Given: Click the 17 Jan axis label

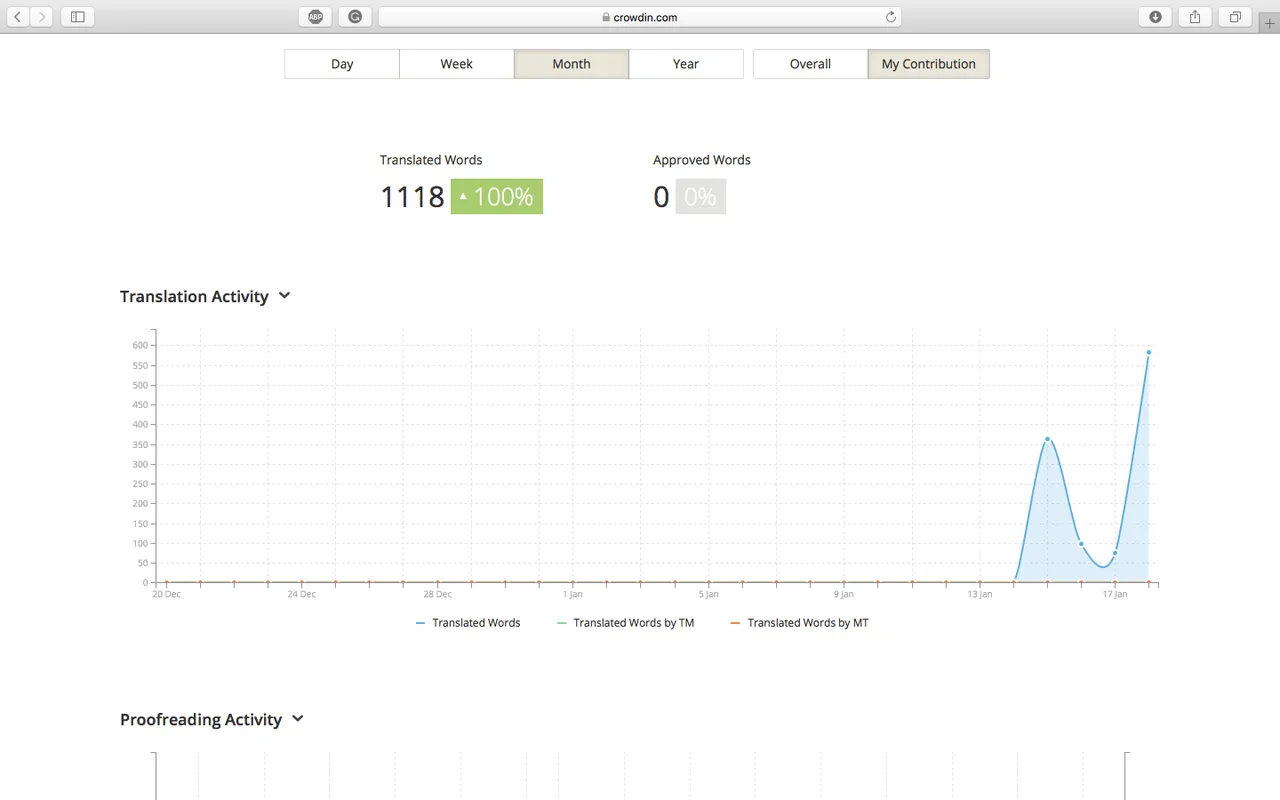Looking at the screenshot, I should 1115,594.
